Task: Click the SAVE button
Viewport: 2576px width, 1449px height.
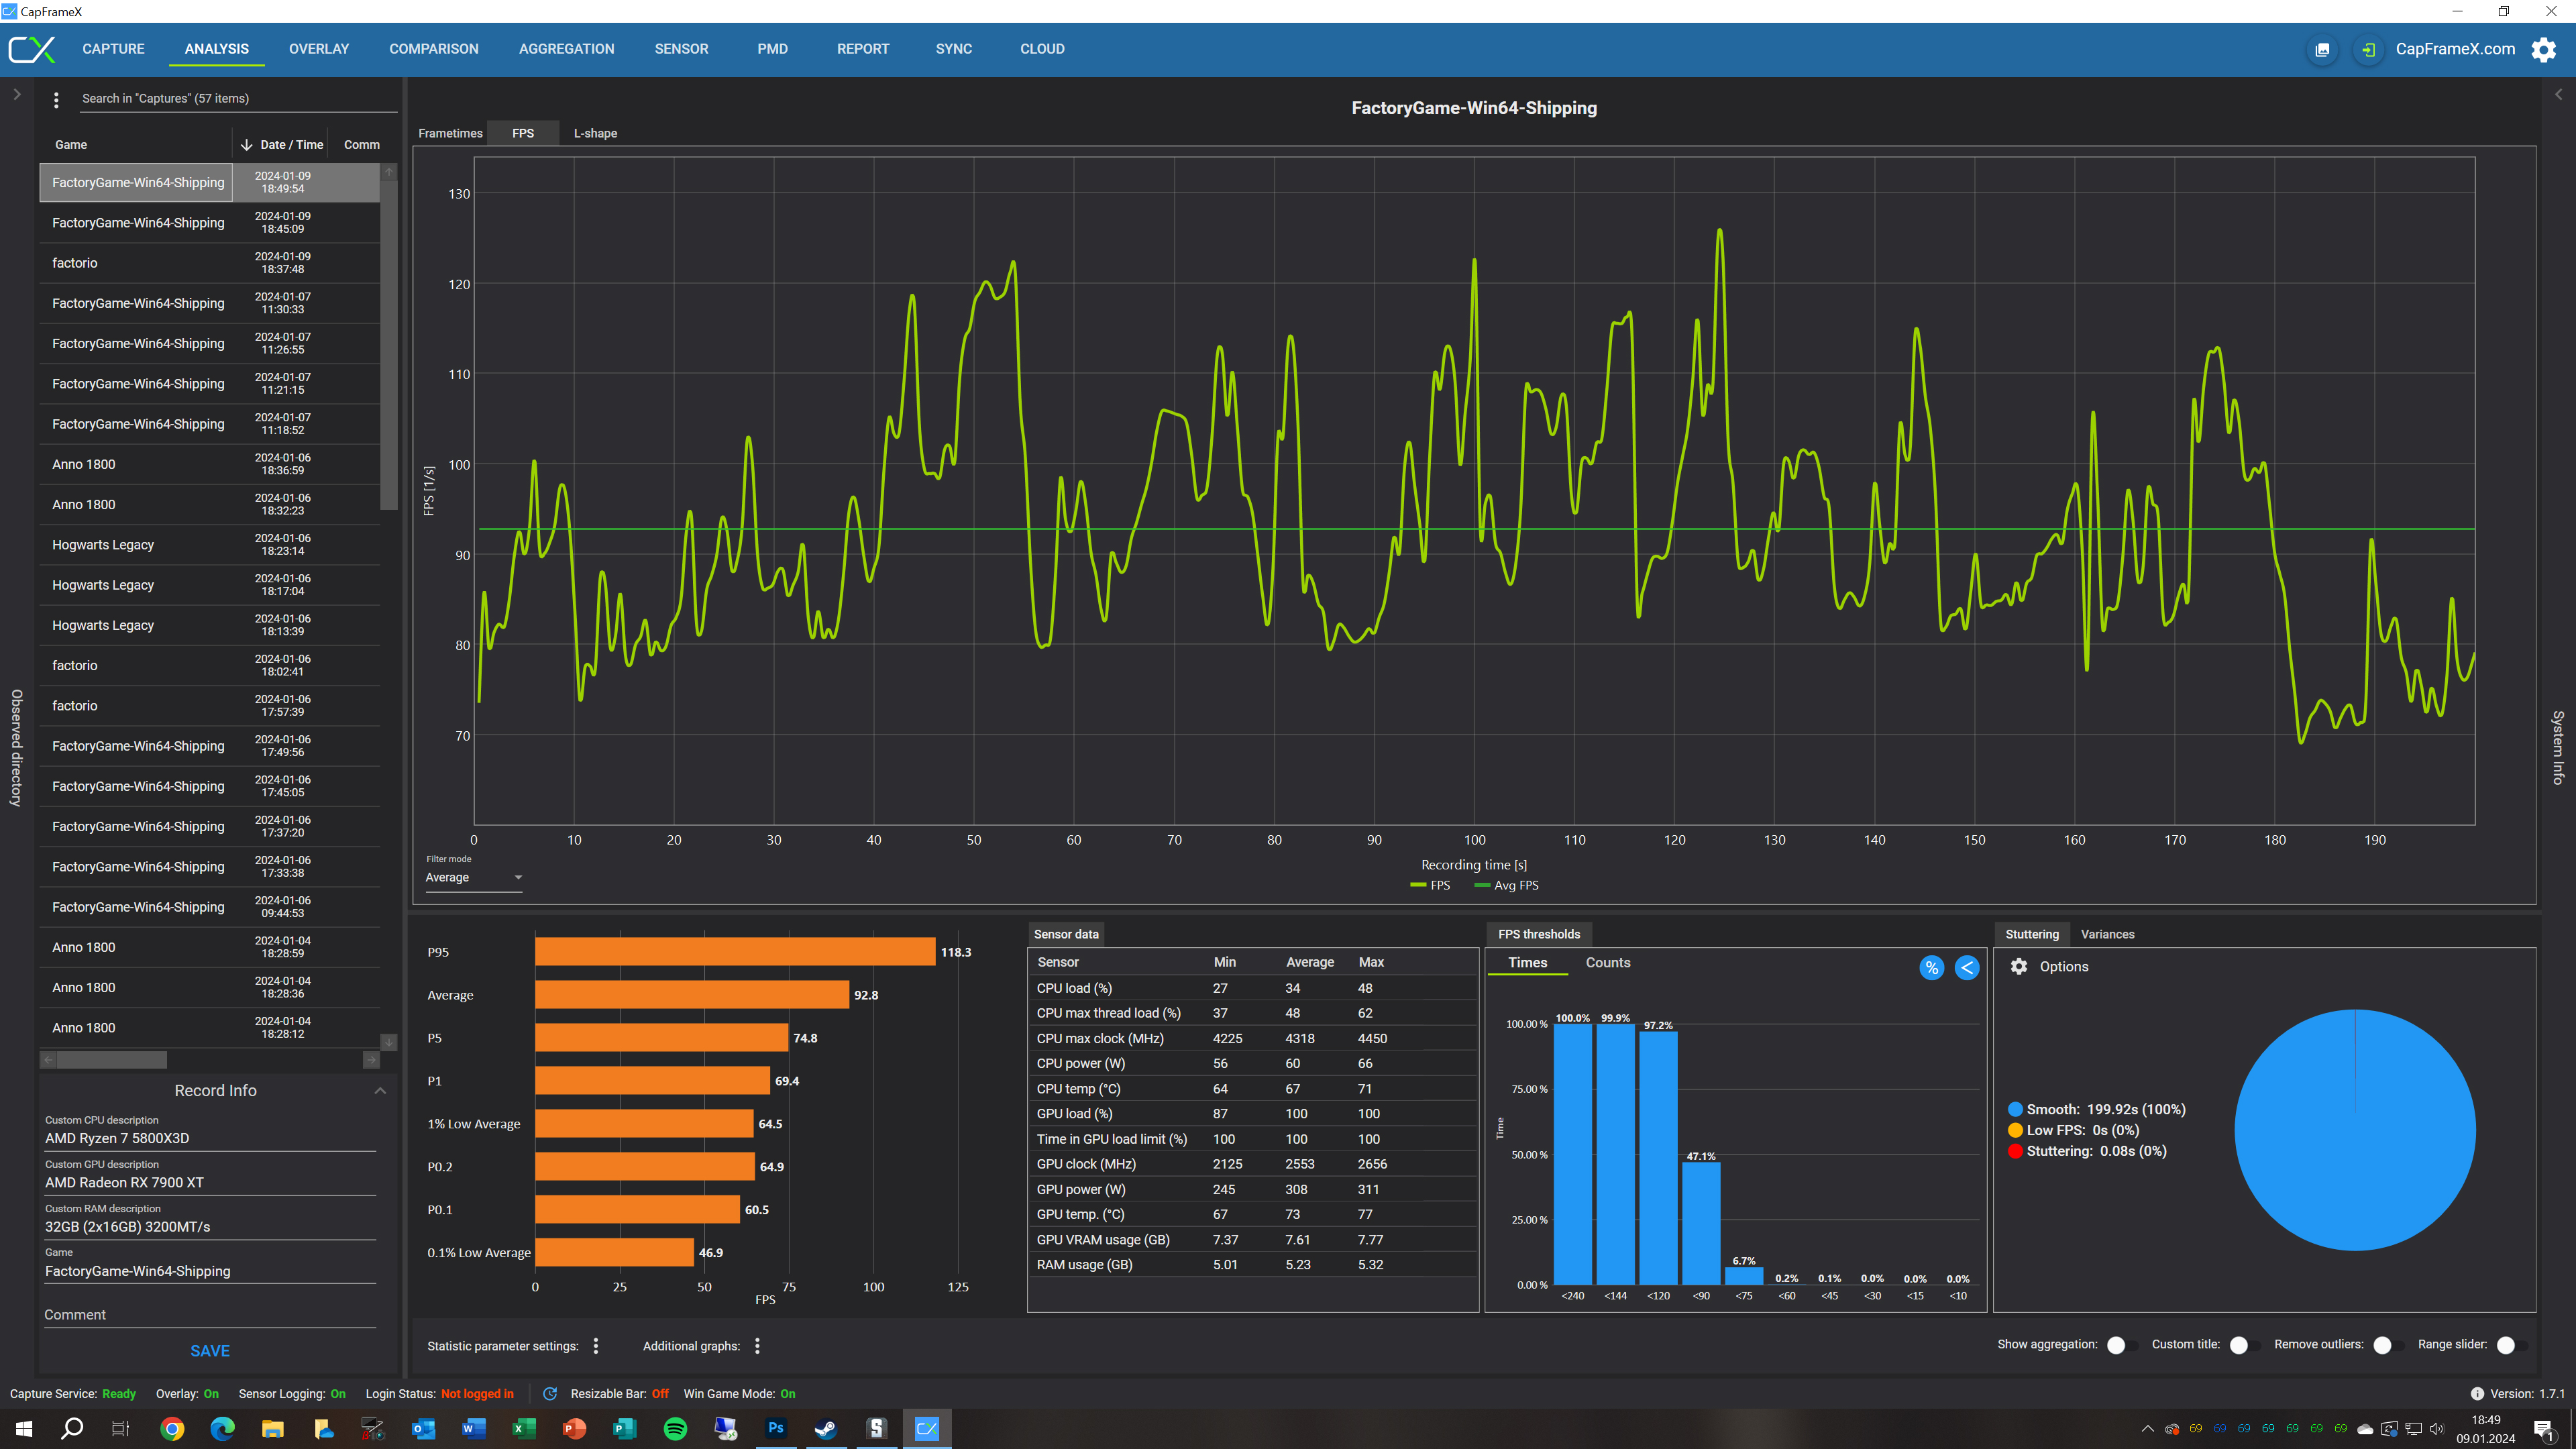Action: point(210,1350)
